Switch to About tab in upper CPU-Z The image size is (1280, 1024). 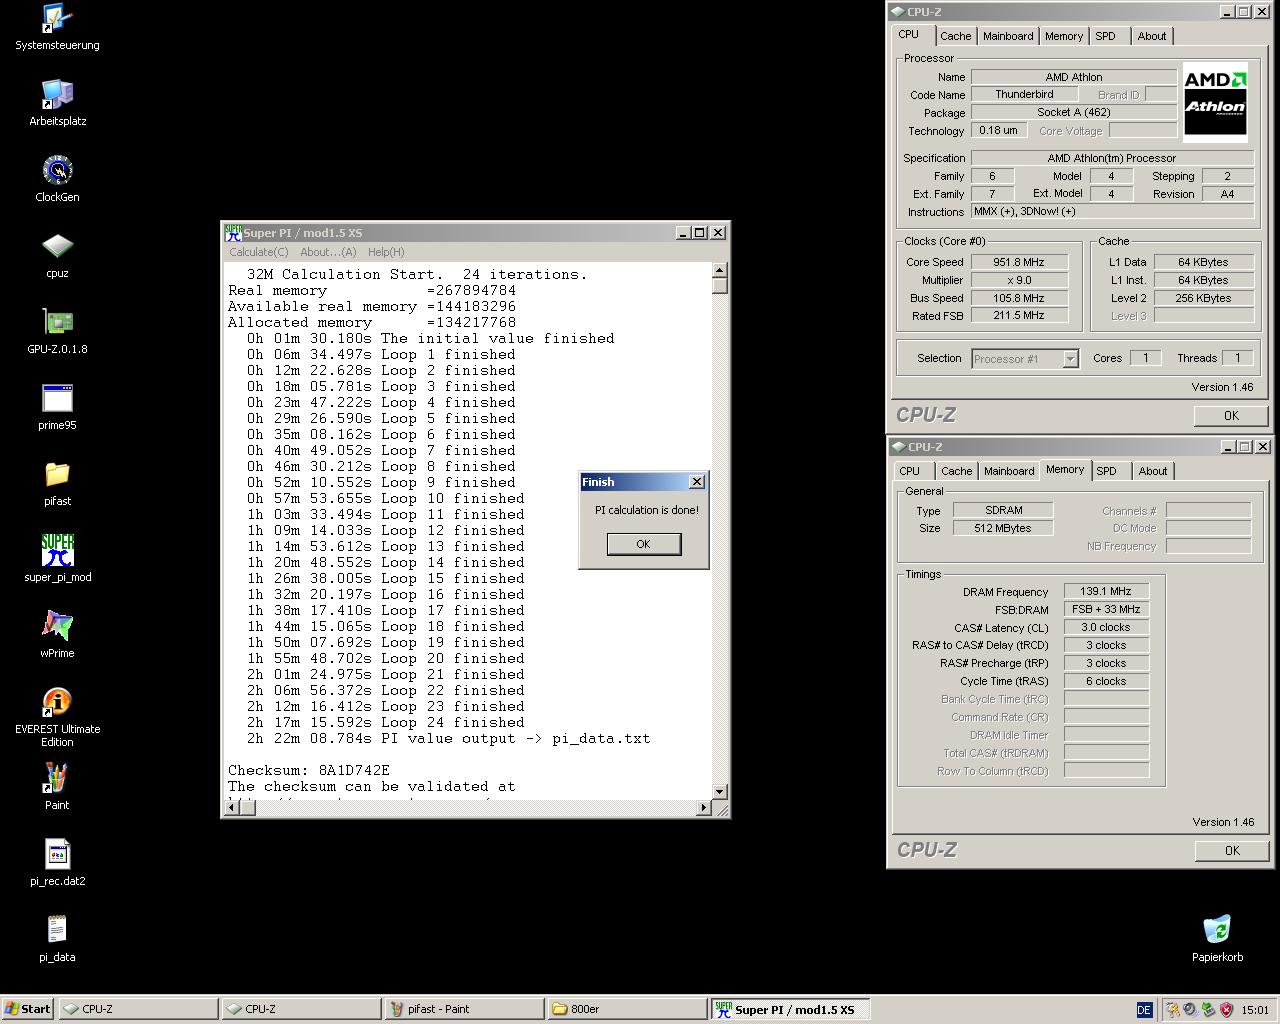coord(1152,36)
